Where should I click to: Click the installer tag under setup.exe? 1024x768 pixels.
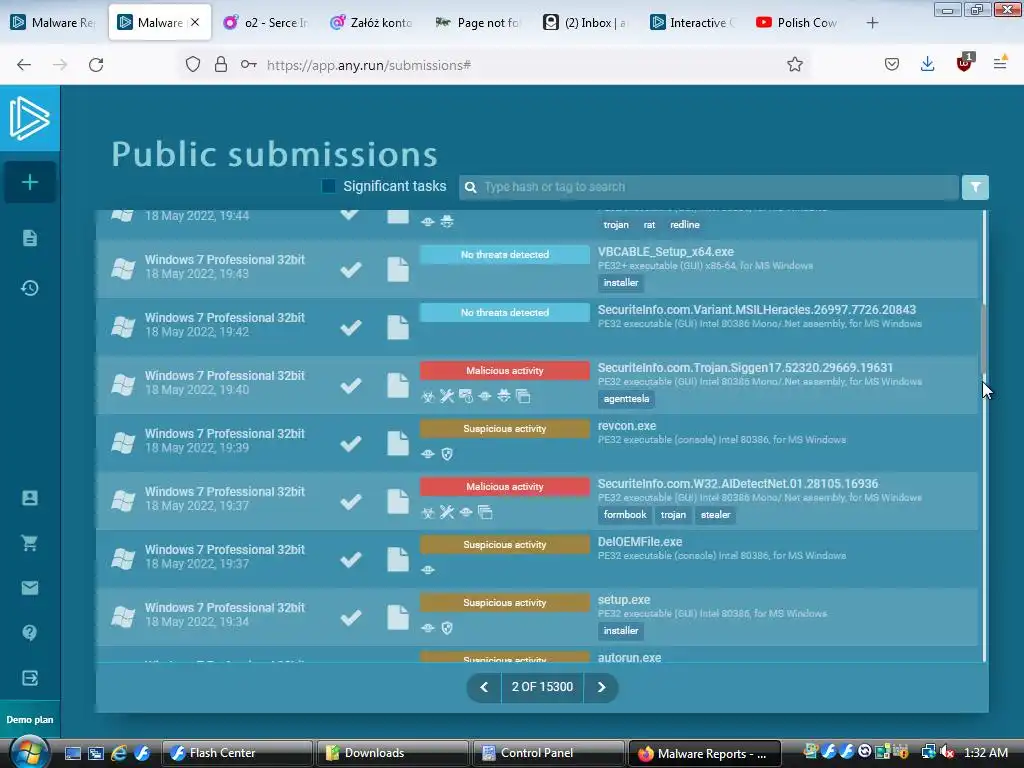pos(620,631)
